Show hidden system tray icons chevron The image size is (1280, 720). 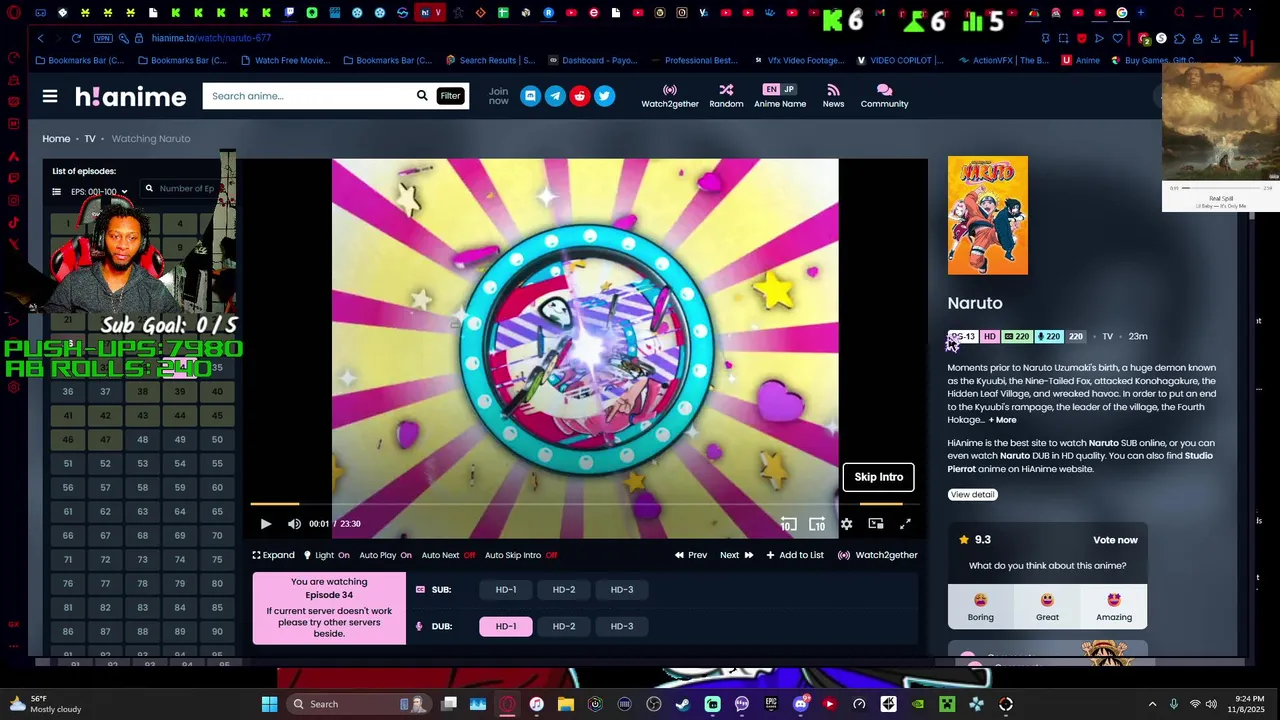point(1152,704)
